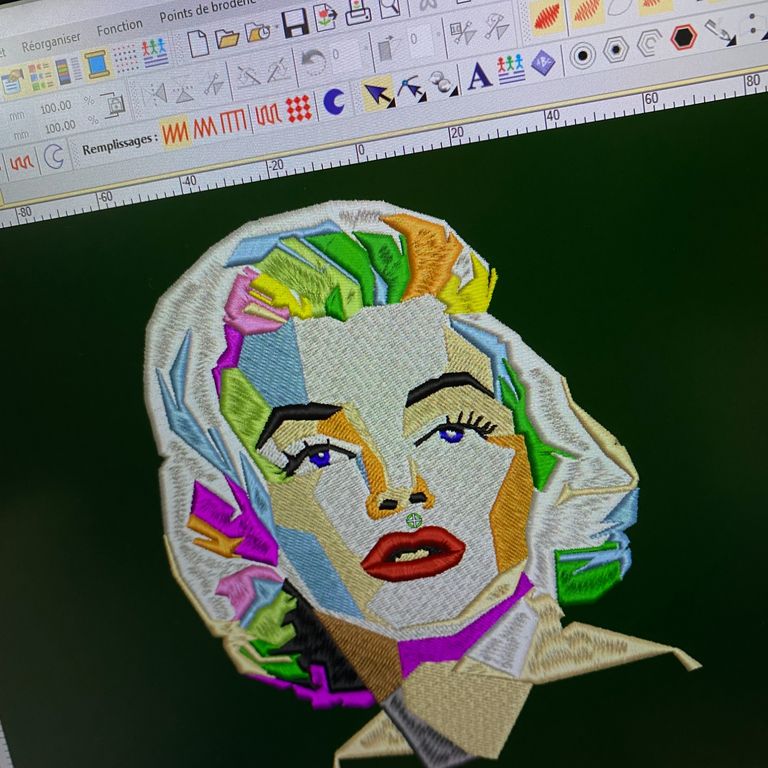The width and height of the screenshot is (768, 768).
Task: Click the grayed rotate triangle icon
Action: pyautogui.click(x=214, y=85)
